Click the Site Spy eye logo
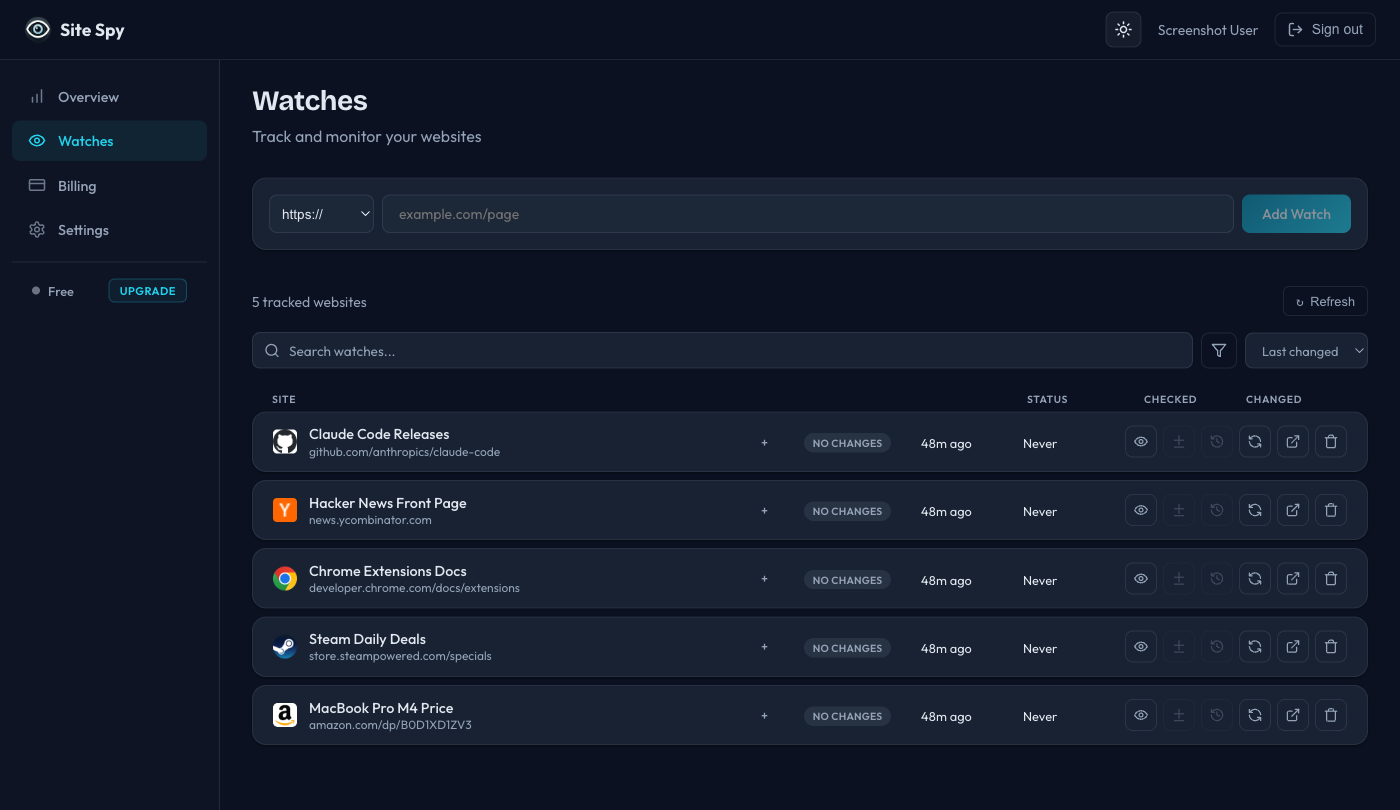The image size is (1400, 810). (x=38, y=29)
